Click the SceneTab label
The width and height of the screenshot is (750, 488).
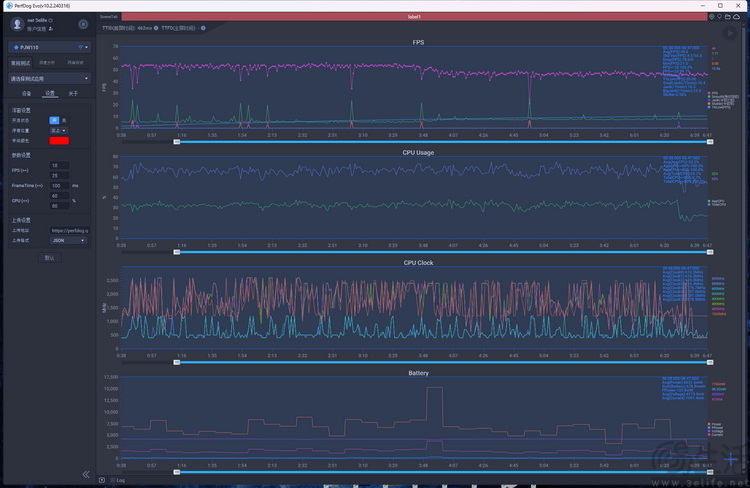click(x=109, y=17)
